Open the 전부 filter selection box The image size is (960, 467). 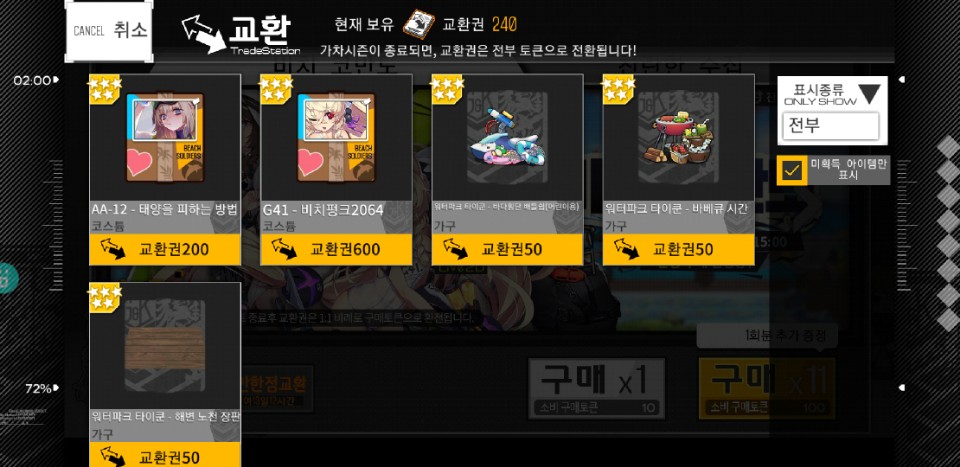tap(831, 126)
